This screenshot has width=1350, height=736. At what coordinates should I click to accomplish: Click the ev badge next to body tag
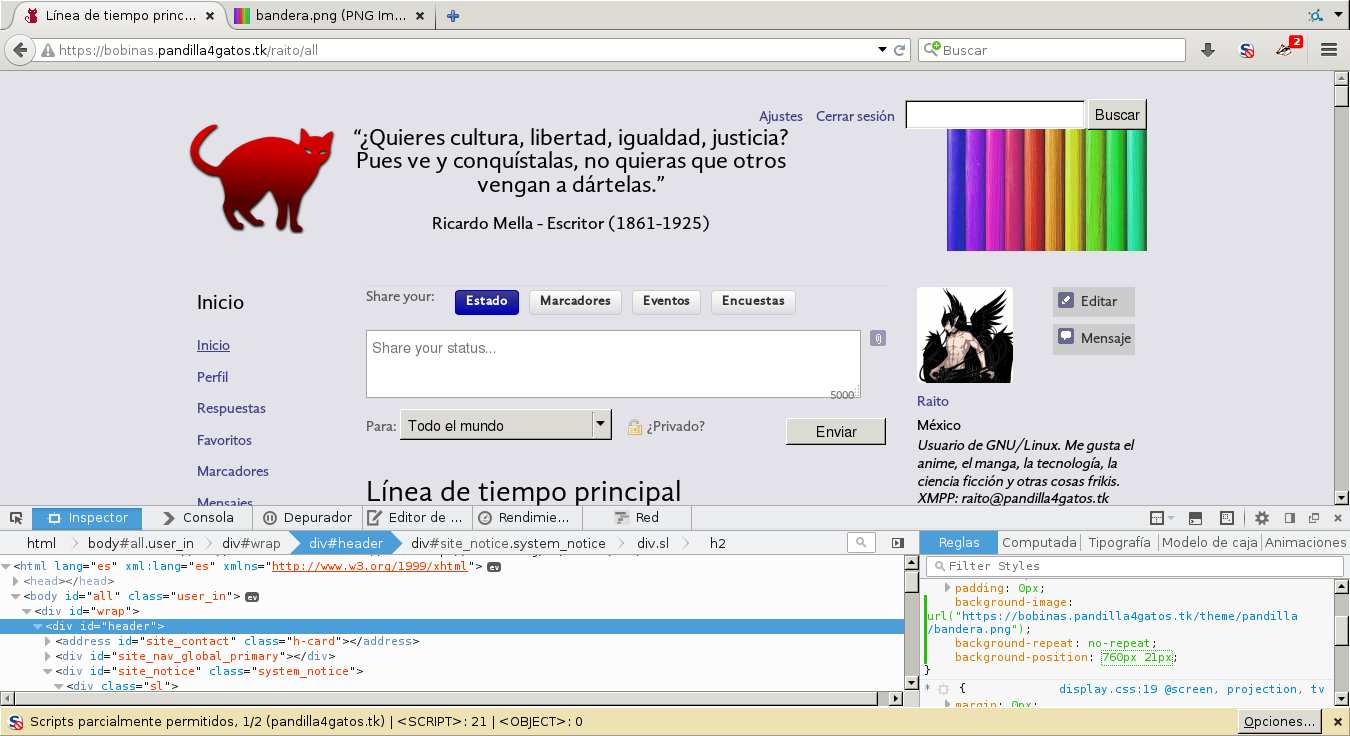253,597
